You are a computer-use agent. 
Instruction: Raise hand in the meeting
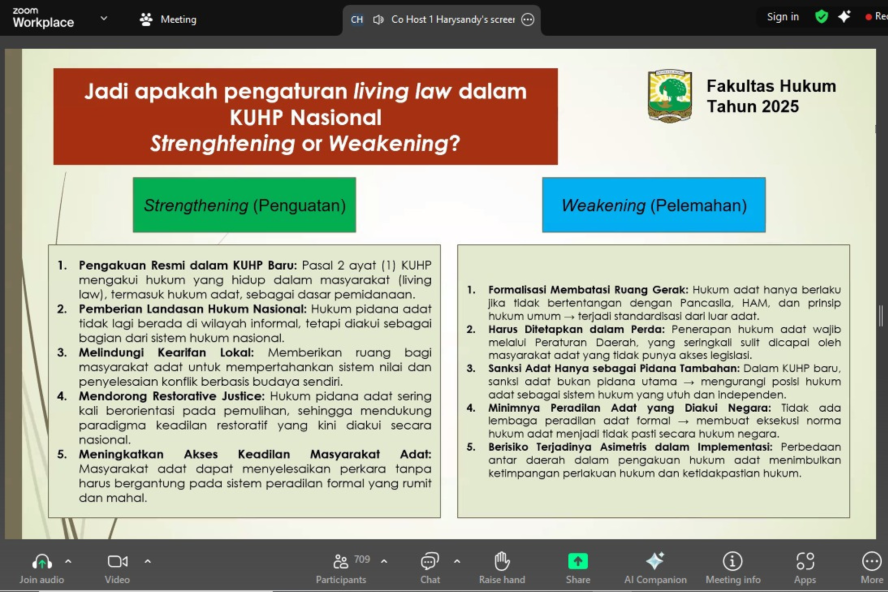pyautogui.click(x=502, y=562)
